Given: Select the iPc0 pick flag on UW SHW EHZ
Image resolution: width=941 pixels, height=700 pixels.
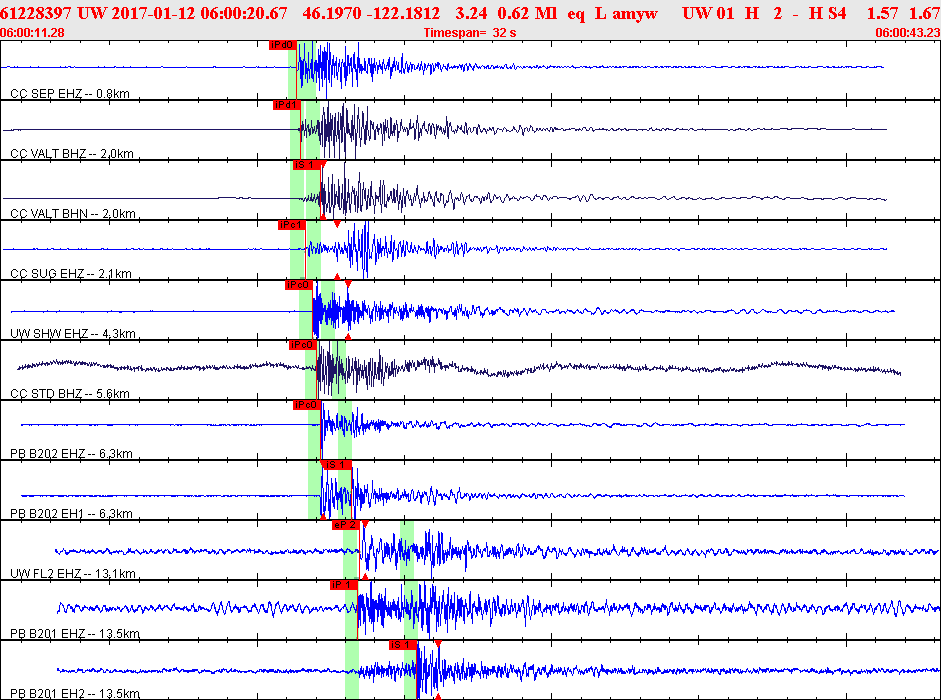Looking at the screenshot, I should click(298, 285).
